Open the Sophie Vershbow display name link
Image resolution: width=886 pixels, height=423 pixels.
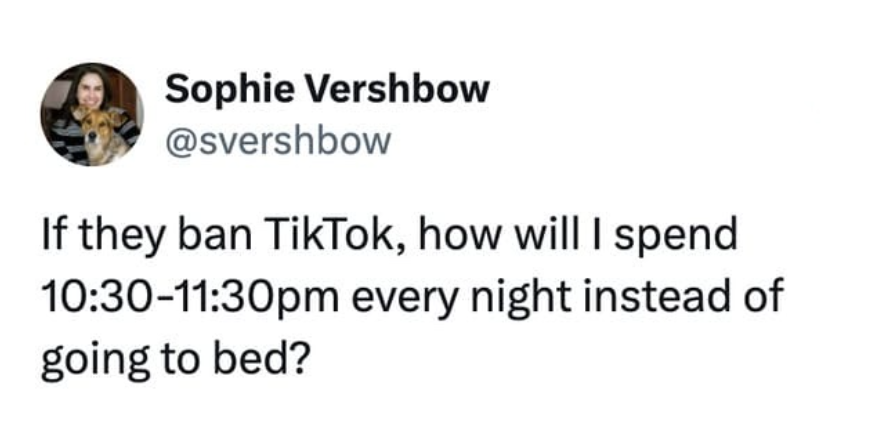pos(327,90)
